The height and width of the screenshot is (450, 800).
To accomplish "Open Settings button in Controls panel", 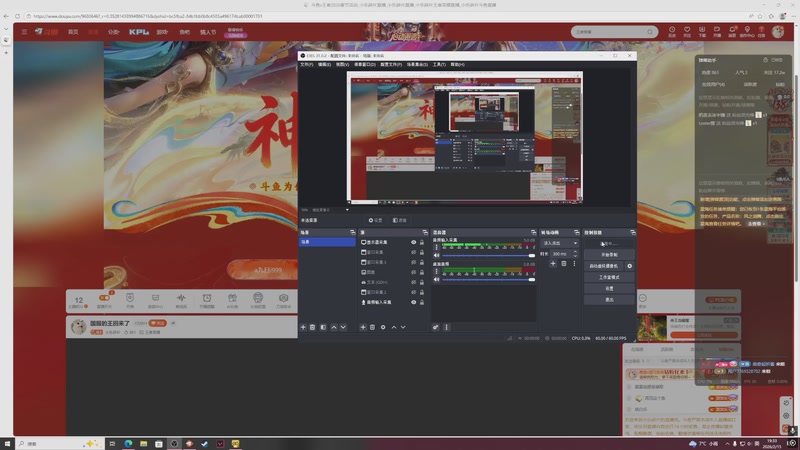I will pyautogui.click(x=609, y=288).
